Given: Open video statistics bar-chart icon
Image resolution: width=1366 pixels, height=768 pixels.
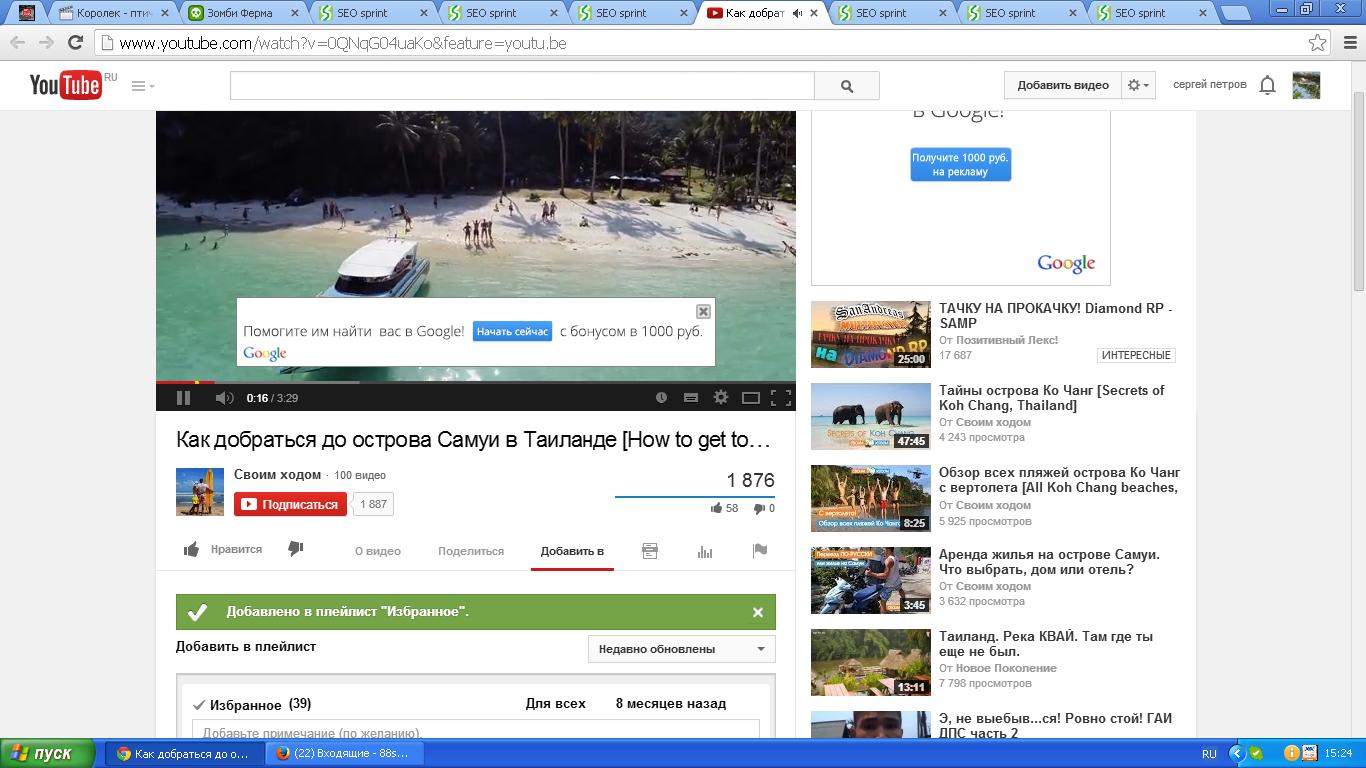Looking at the screenshot, I should [705, 551].
